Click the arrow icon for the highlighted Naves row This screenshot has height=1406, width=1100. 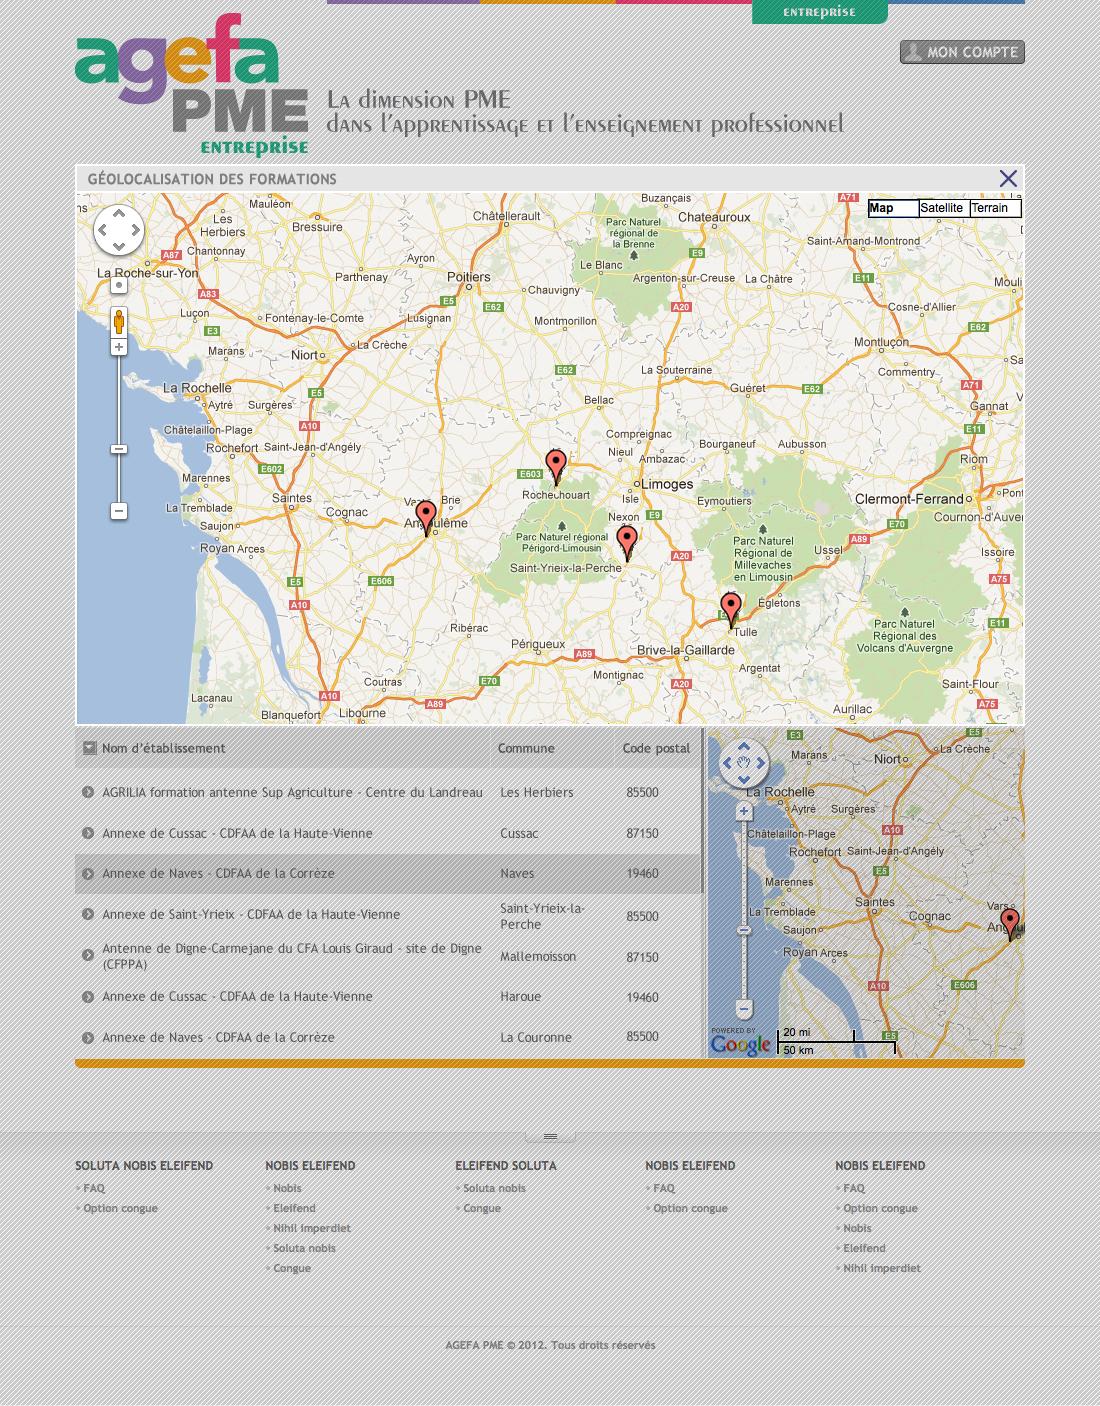(x=88, y=874)
